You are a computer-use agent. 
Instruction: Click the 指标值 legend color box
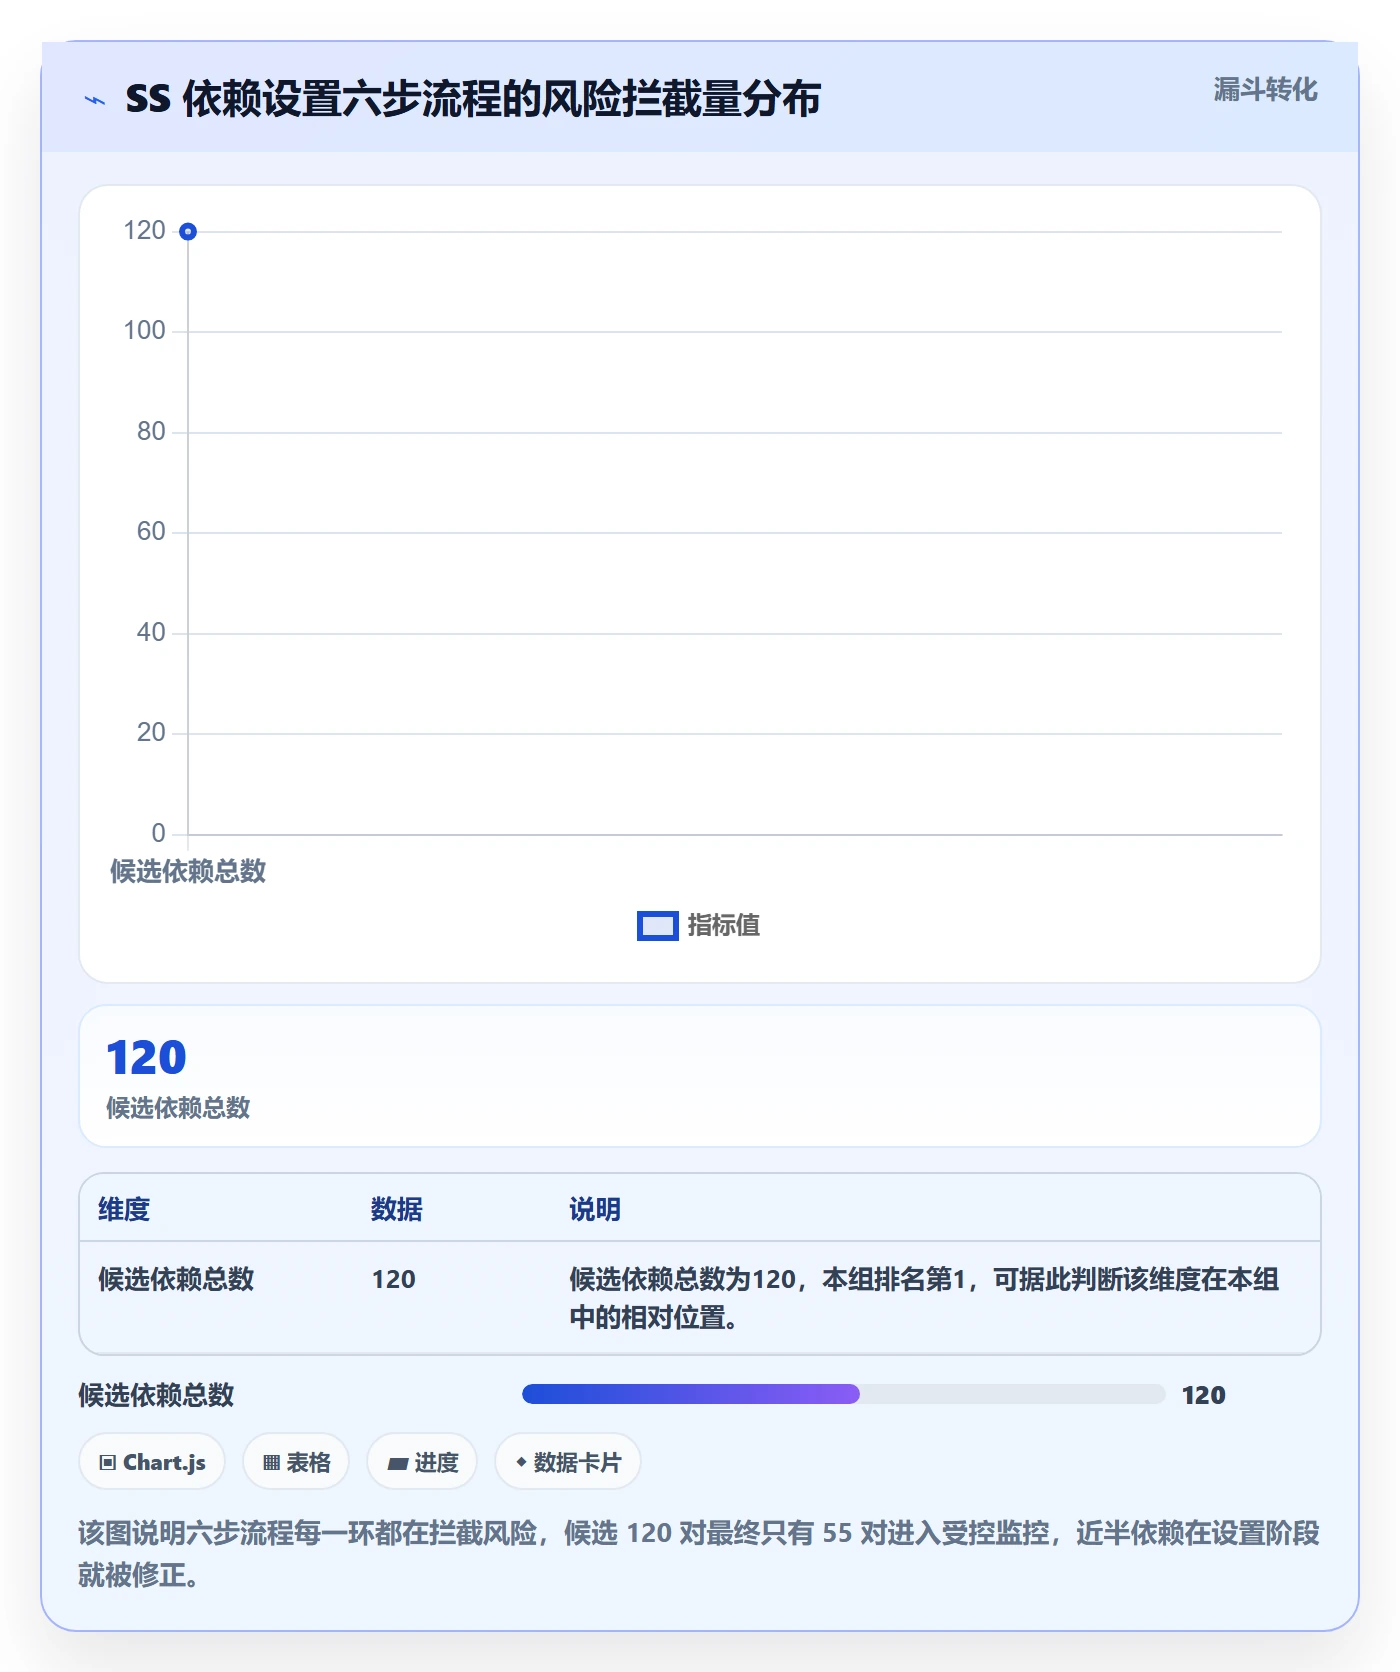click(658, 926)
